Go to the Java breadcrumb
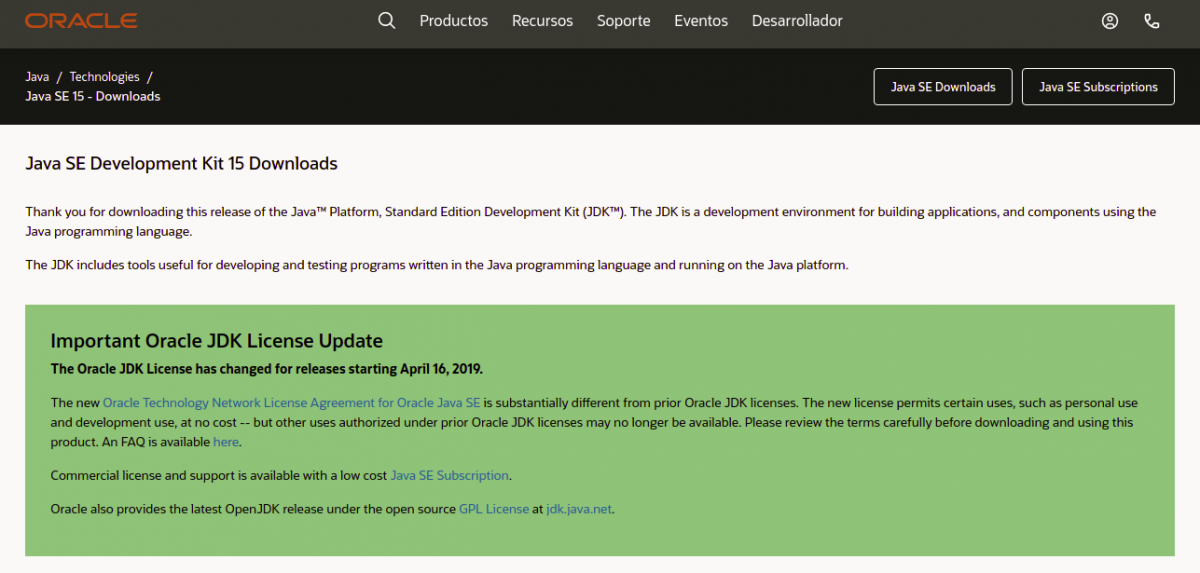1200x573 pixels. pos(37,77)
